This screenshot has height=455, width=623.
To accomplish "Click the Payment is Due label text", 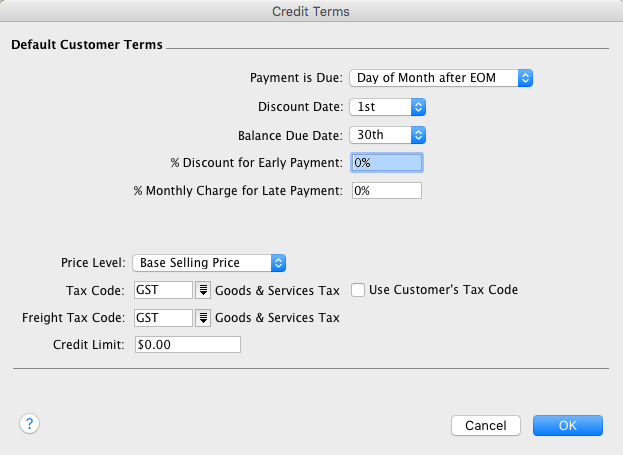I will point(296,78).
